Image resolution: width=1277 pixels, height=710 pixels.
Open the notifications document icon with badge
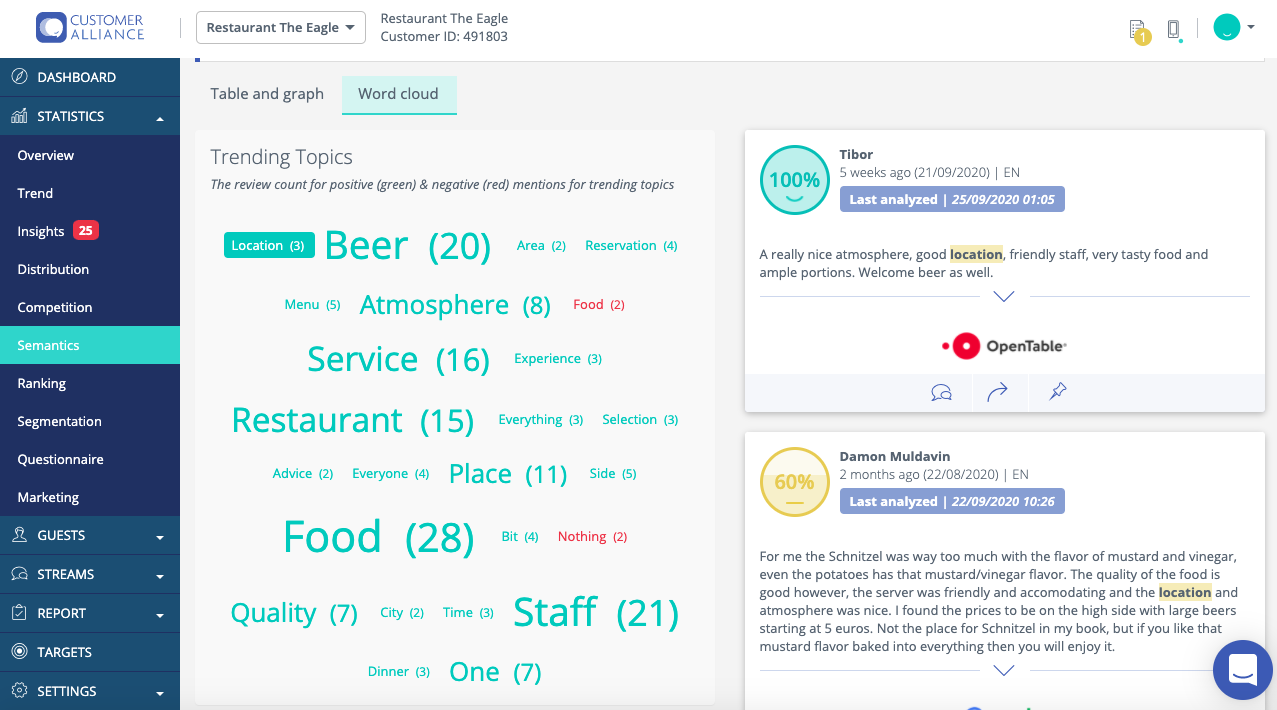1138,31
